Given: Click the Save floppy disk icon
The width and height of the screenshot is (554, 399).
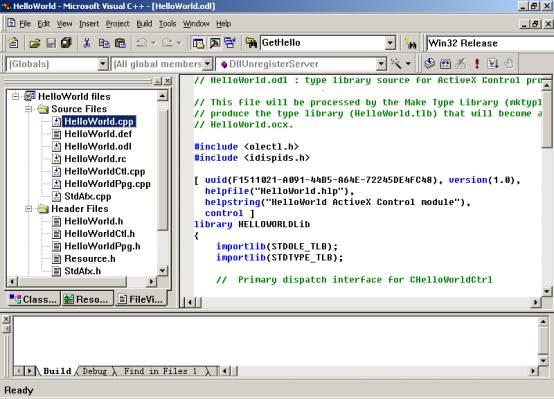Looking at the screenshot, I should tap(51, 43).
